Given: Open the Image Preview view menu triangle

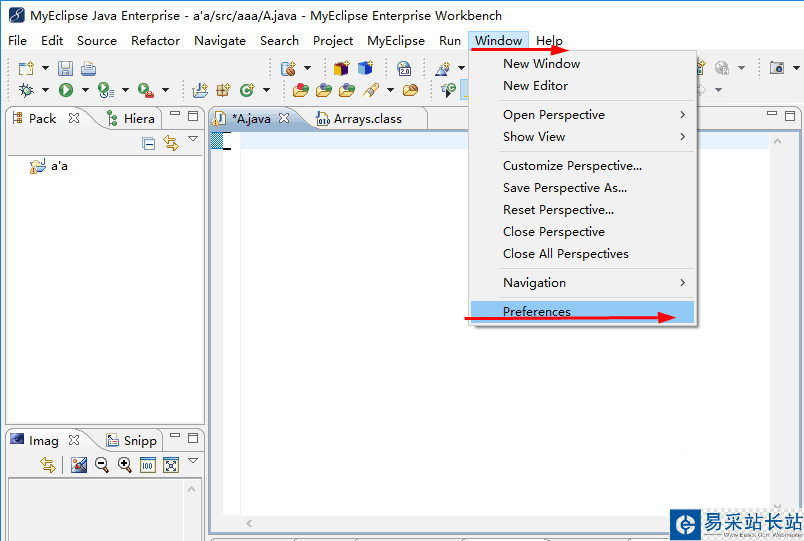Looking at the screenshot, I should 193,460.
